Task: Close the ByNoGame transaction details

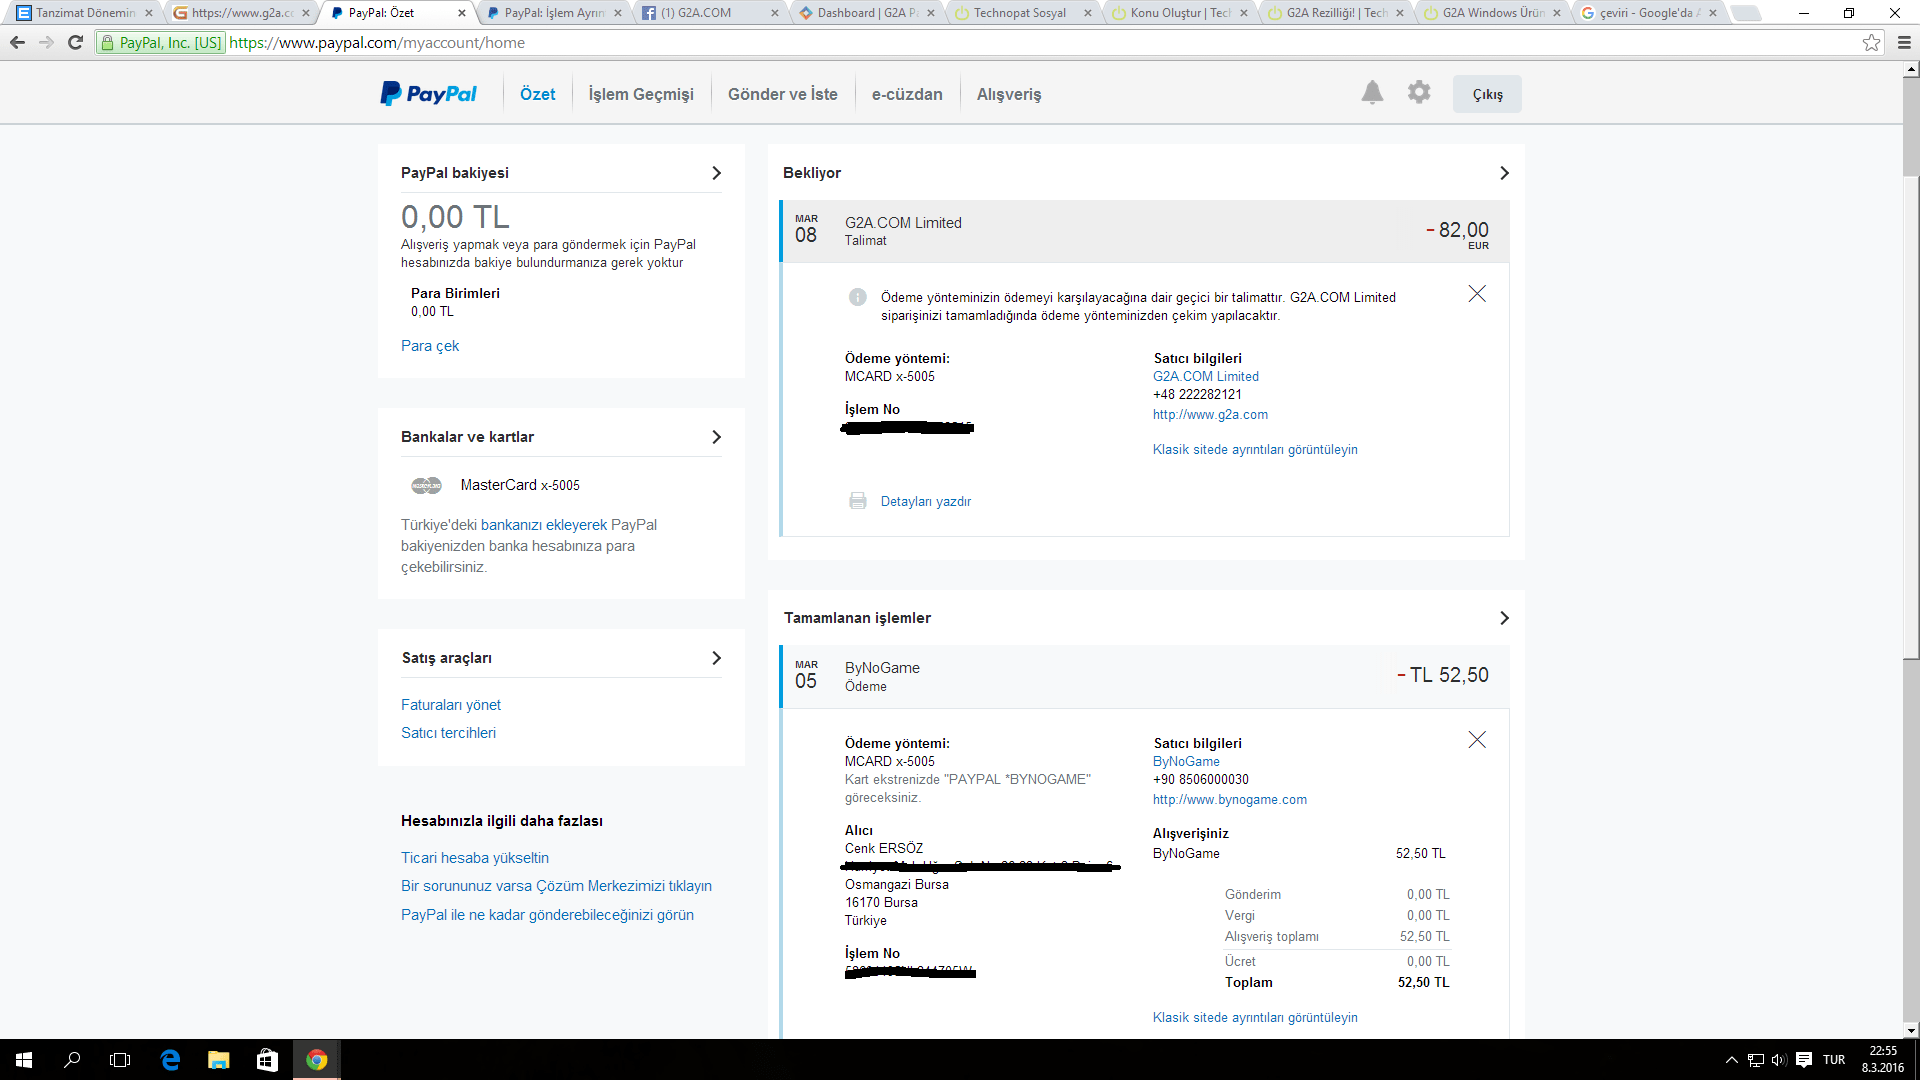Action: (1477, 740)
